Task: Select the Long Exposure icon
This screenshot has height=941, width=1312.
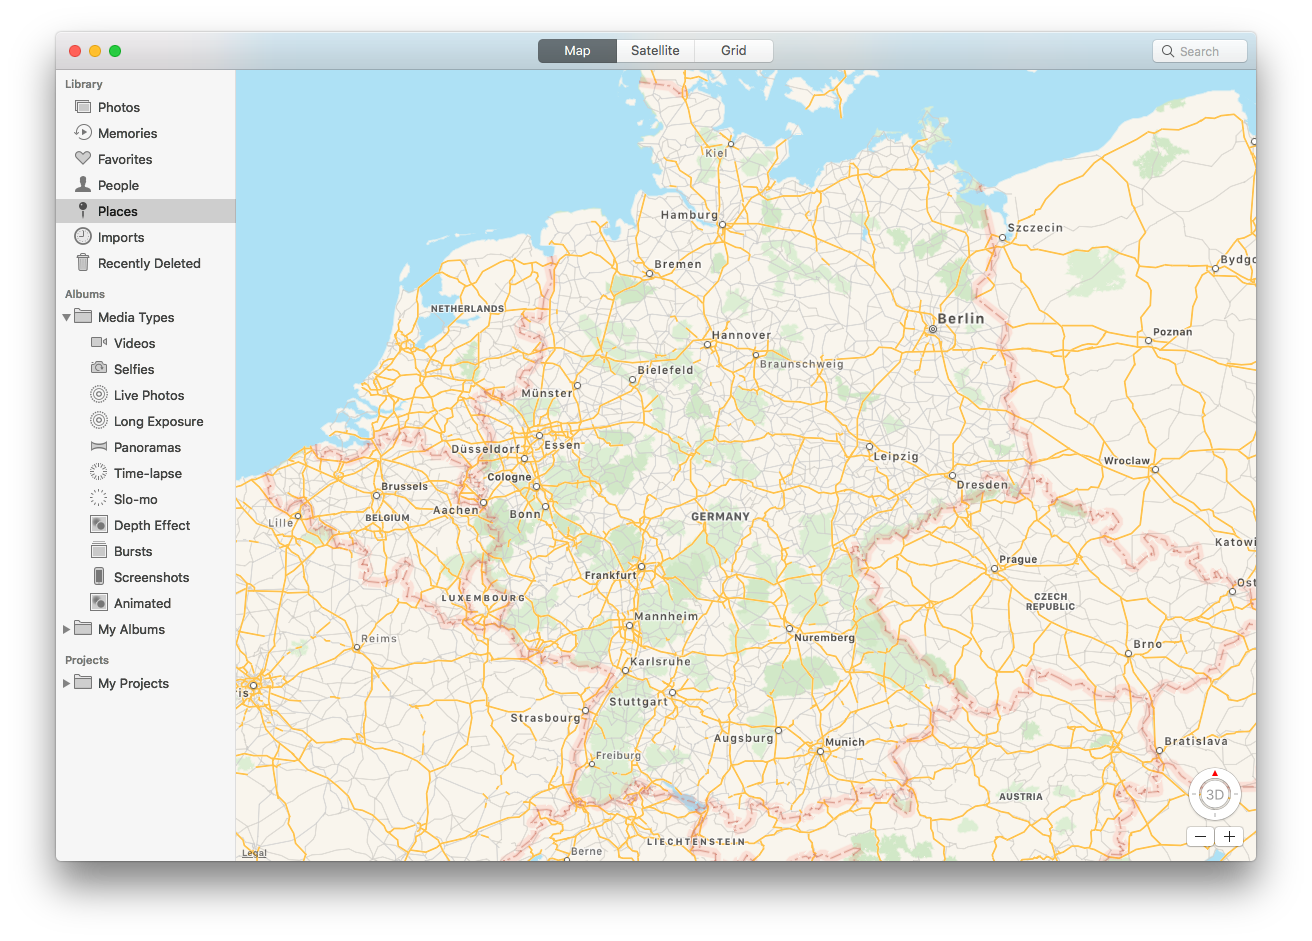Action: (x=99, y=421)
